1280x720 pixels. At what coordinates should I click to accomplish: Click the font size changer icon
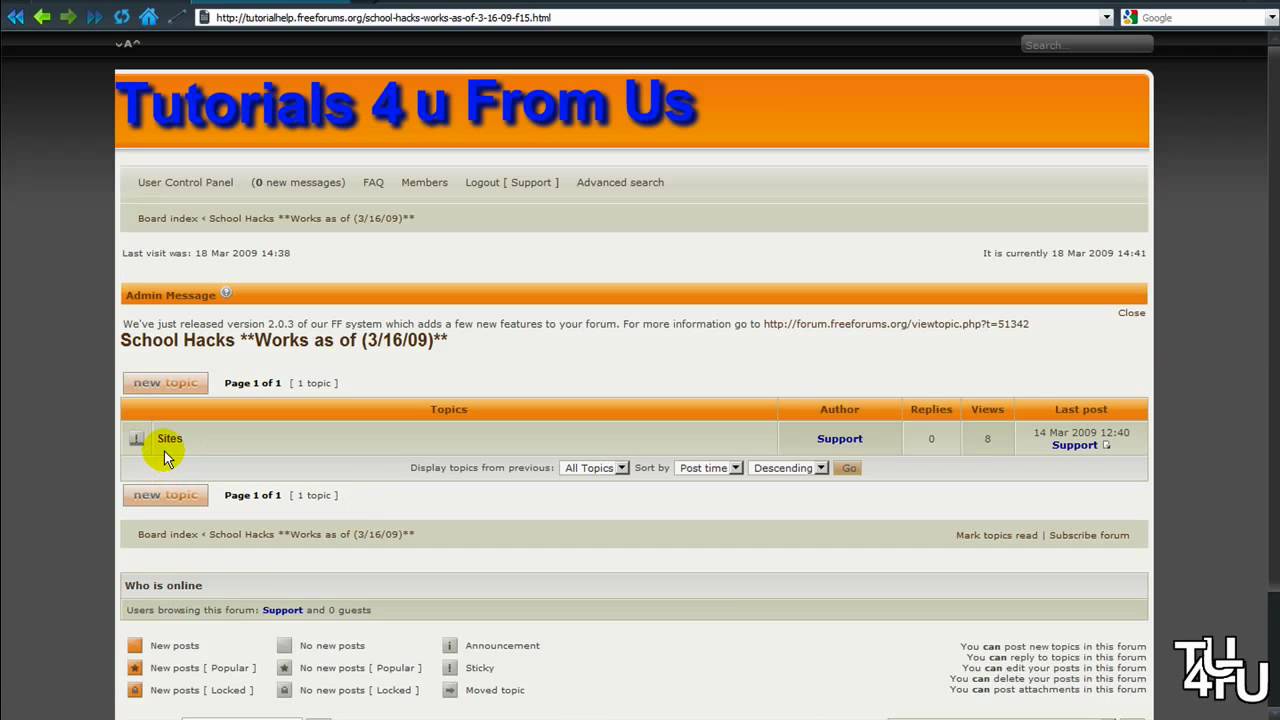point(127,44)
